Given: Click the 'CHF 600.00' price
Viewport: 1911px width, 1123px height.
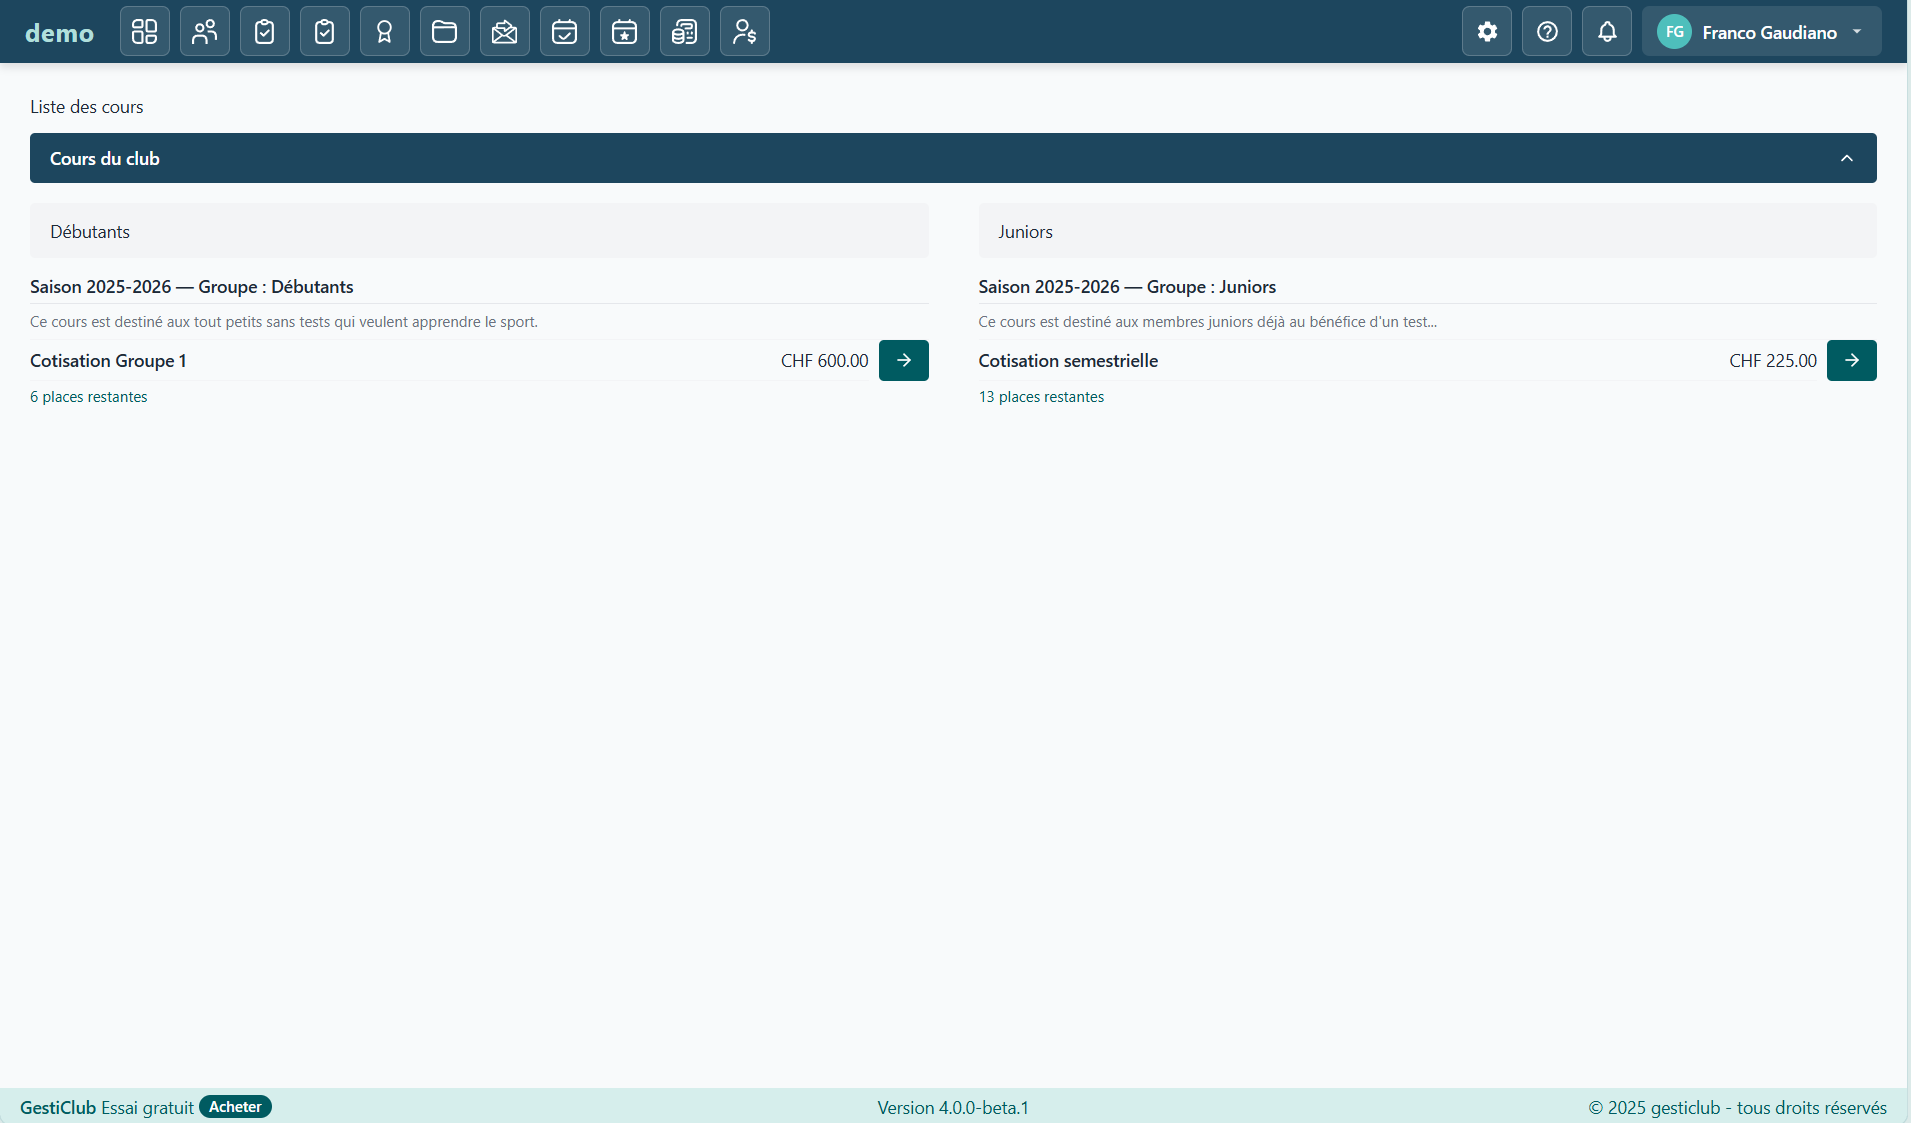Looking at the screenshot, I should (825, 361).
